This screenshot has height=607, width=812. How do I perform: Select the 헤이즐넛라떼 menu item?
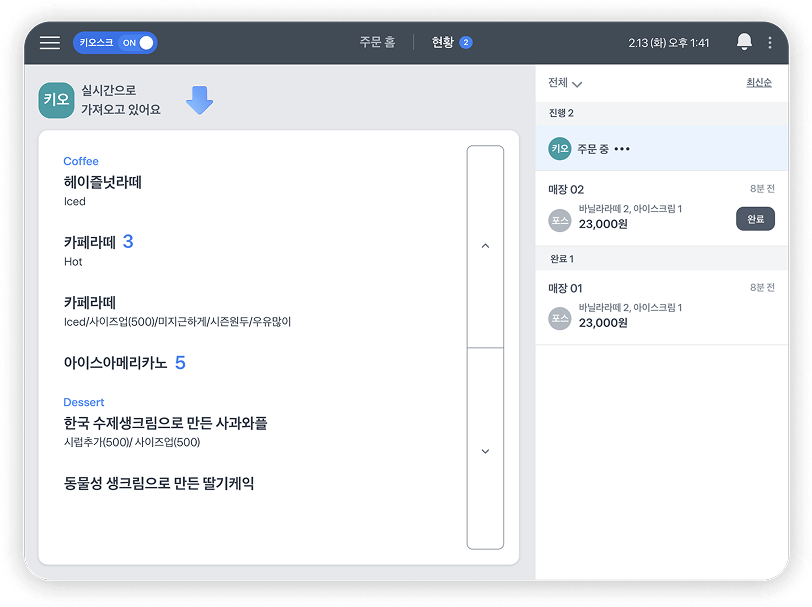pos(102,183)
